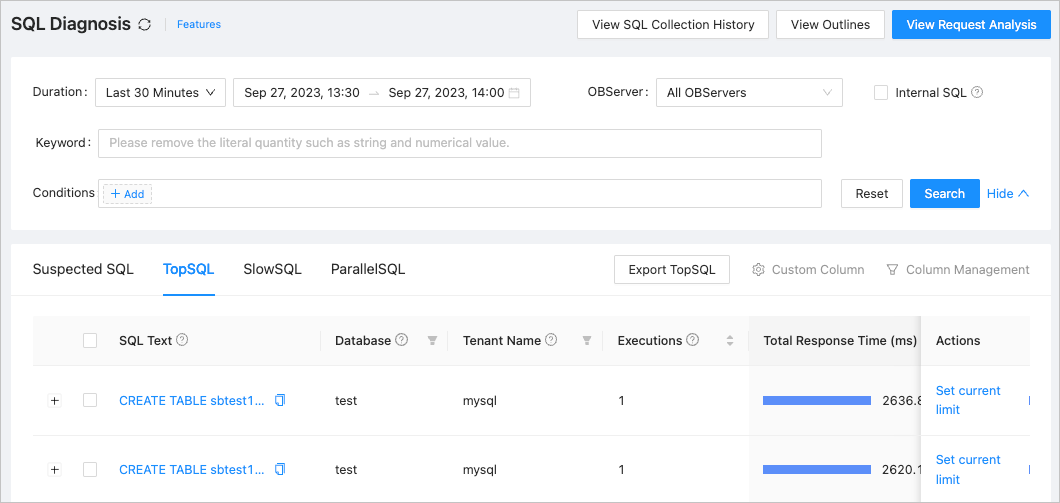The image size is (1060, 503).
Task: Enable the Internal SQL checkbox
Action: pos(881,93)
